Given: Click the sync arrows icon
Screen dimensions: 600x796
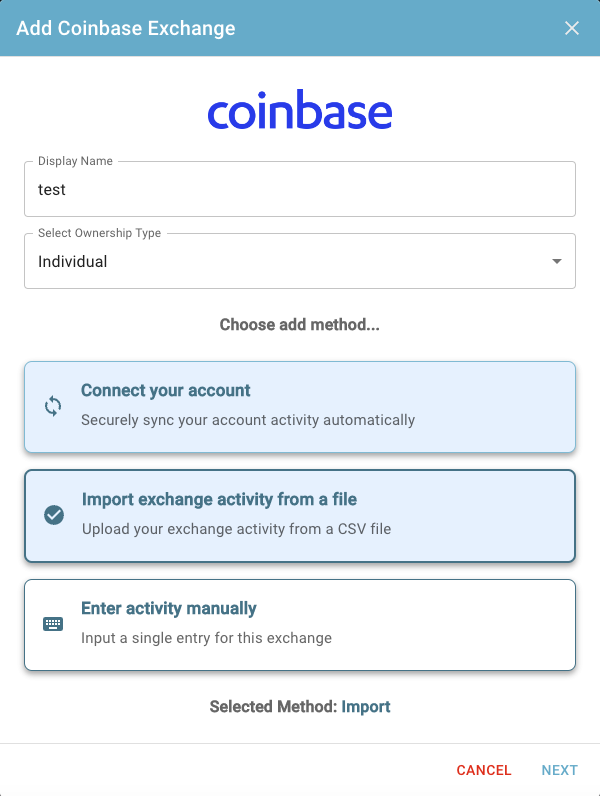Looking at the screenshot, I should 53,407.
